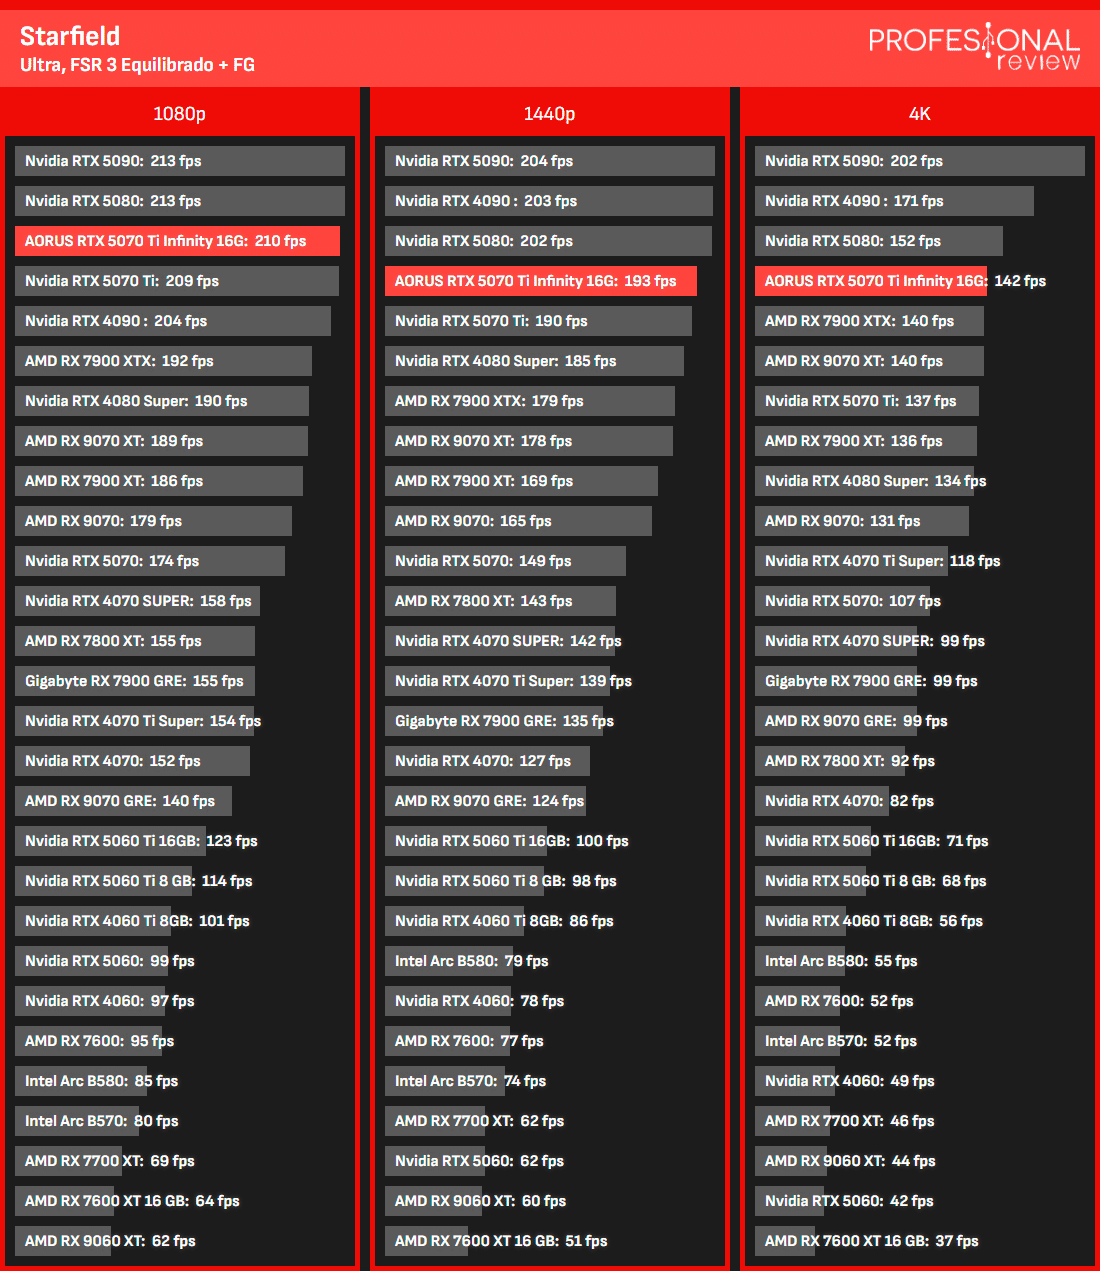
Task: Click 'AMD RX 7900 XT: 186 fps' bar
Action: tap(159, 481)
